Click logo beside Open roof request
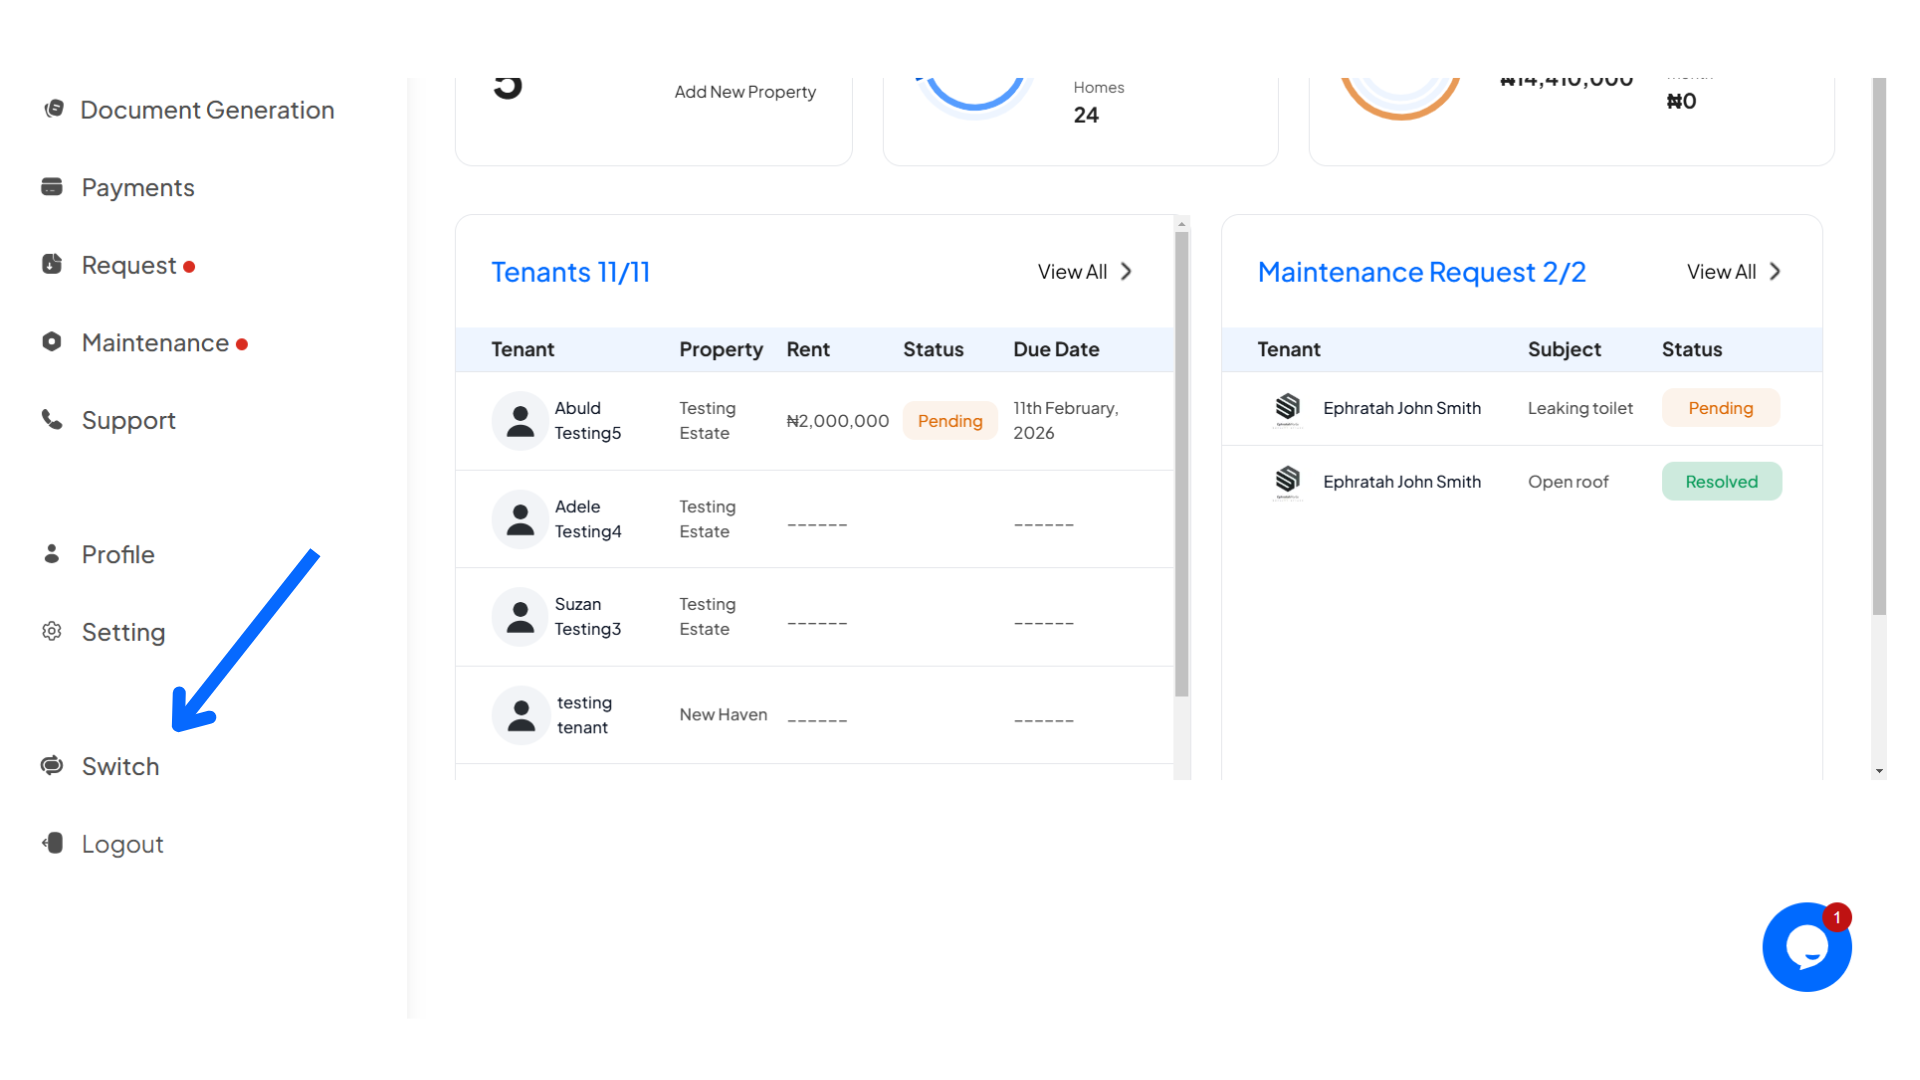Image resolution: width=1920 pixels, height=1080 pixels. (x=1287, y=482)
